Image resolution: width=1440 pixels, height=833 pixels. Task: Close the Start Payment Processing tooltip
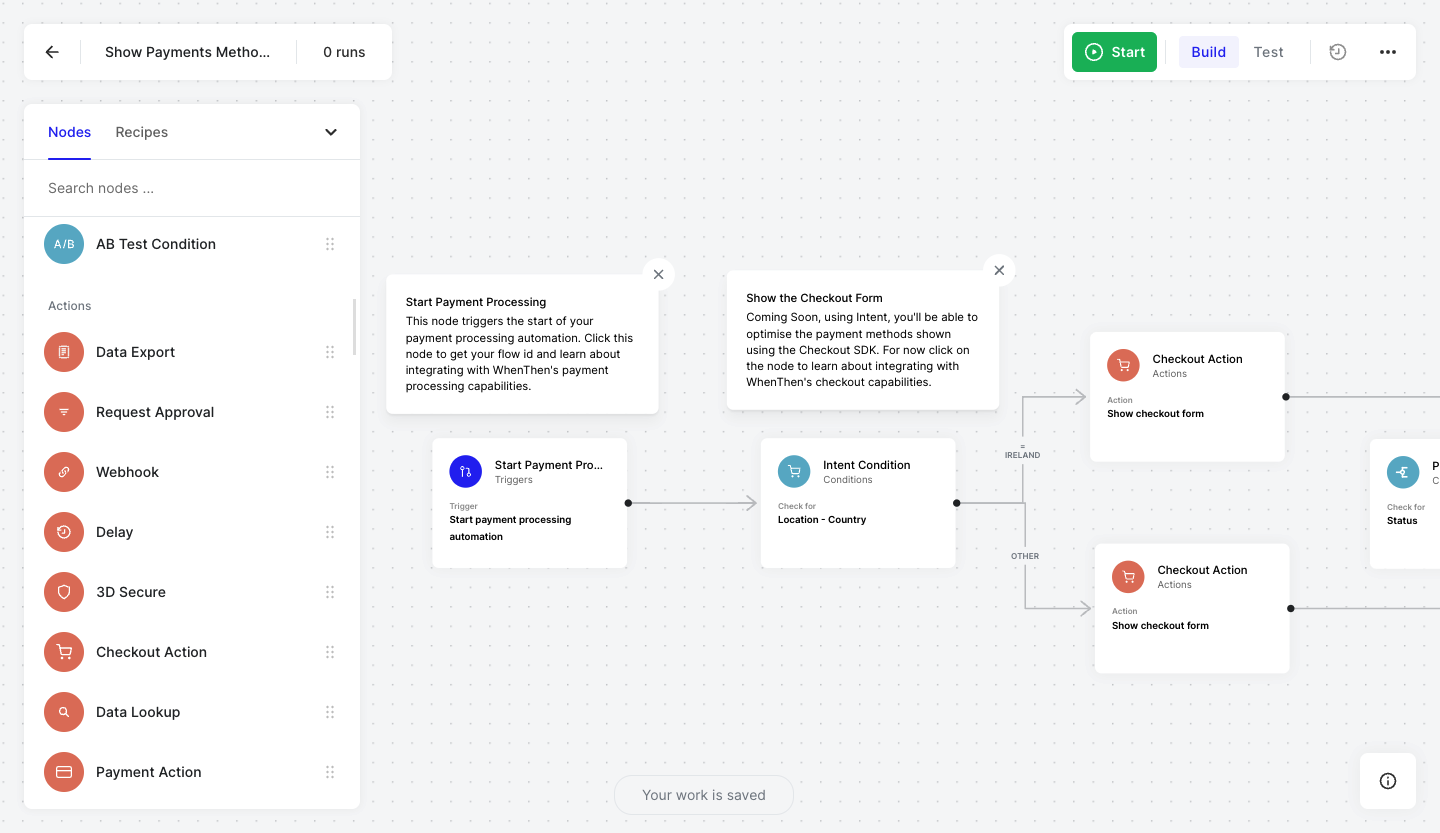658,274
